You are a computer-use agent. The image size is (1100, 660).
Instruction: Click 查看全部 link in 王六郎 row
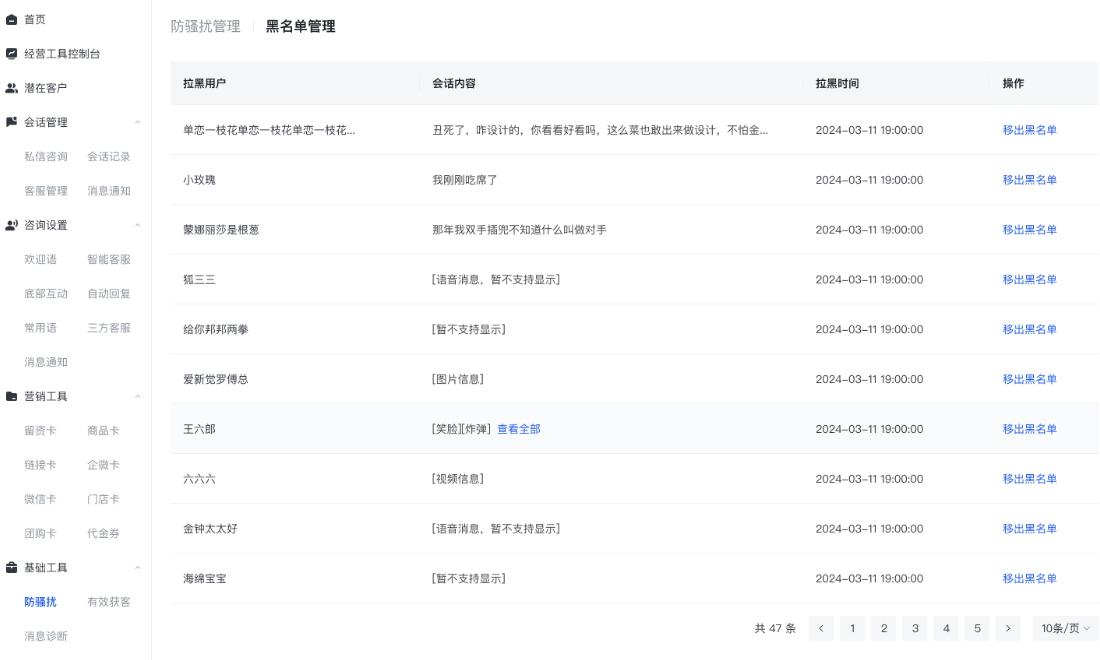click(518, 429)
